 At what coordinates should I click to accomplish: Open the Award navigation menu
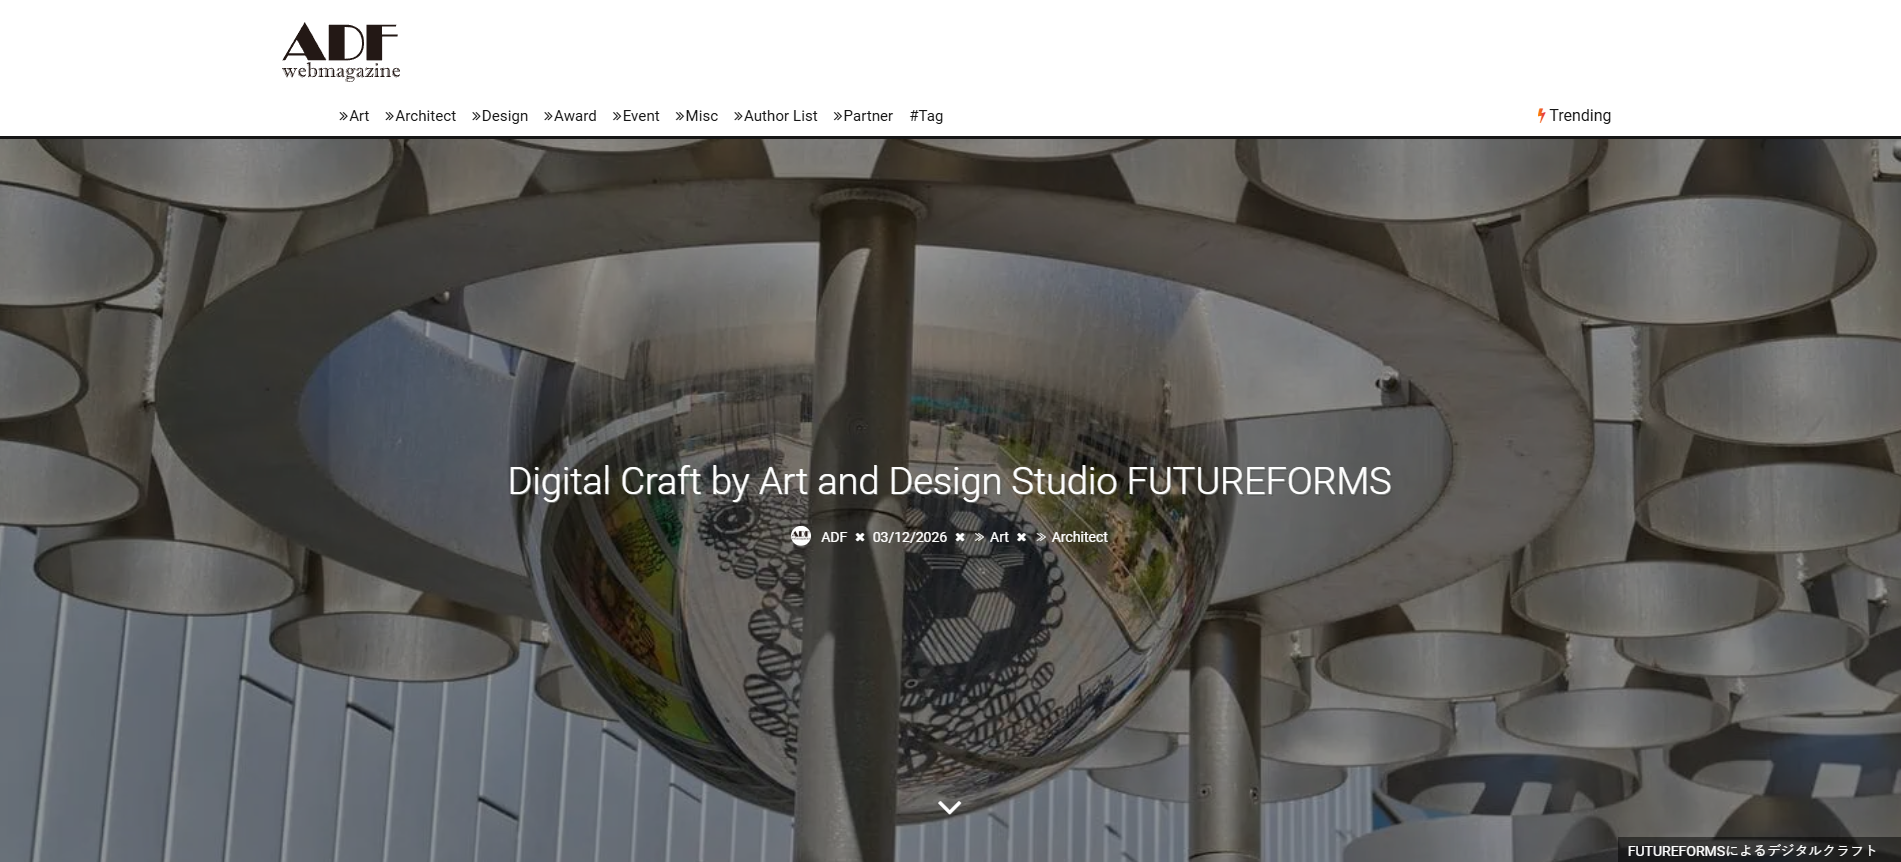pyautogui.click(x=570, y=116)
